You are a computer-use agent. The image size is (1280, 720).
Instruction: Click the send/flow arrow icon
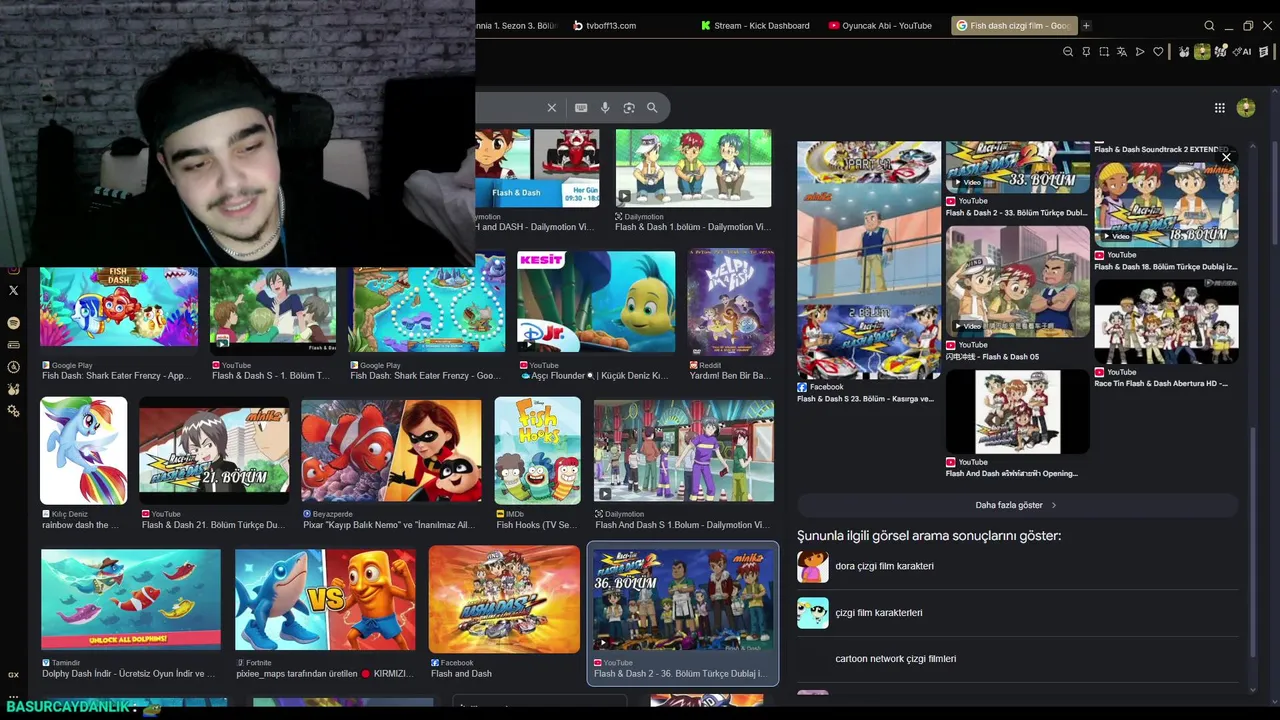(1140, 52)
